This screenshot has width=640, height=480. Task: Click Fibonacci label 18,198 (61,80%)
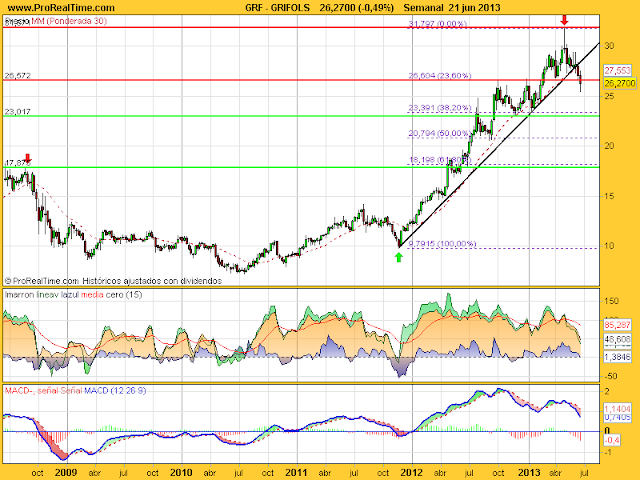tap(440, 160)
